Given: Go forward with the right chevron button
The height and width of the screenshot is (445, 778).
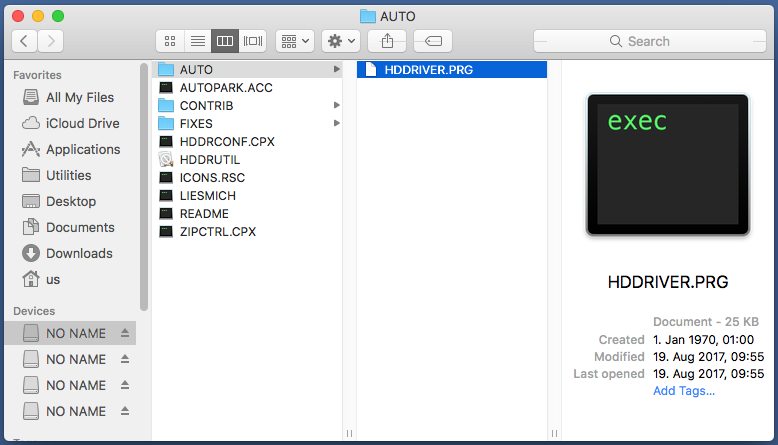Looking at the screenshot, I should click(x=51, y=41).
